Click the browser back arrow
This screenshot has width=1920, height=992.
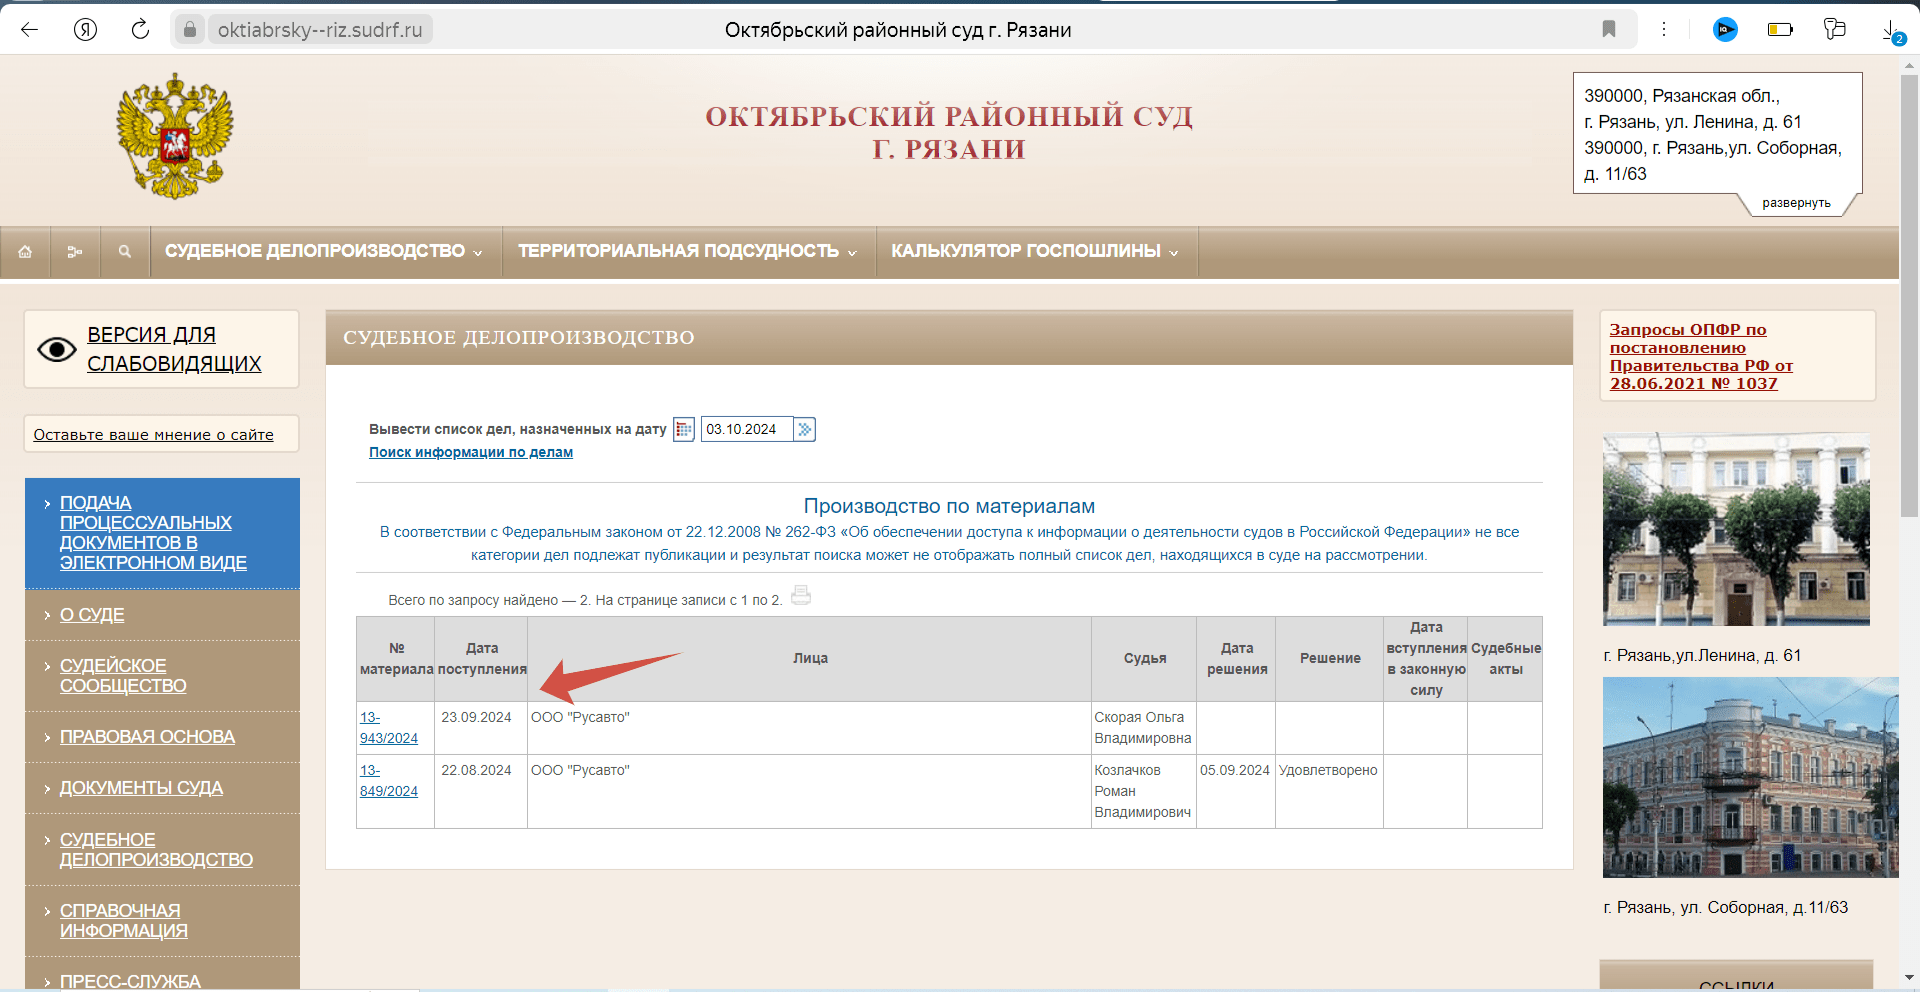pos(29,30)
